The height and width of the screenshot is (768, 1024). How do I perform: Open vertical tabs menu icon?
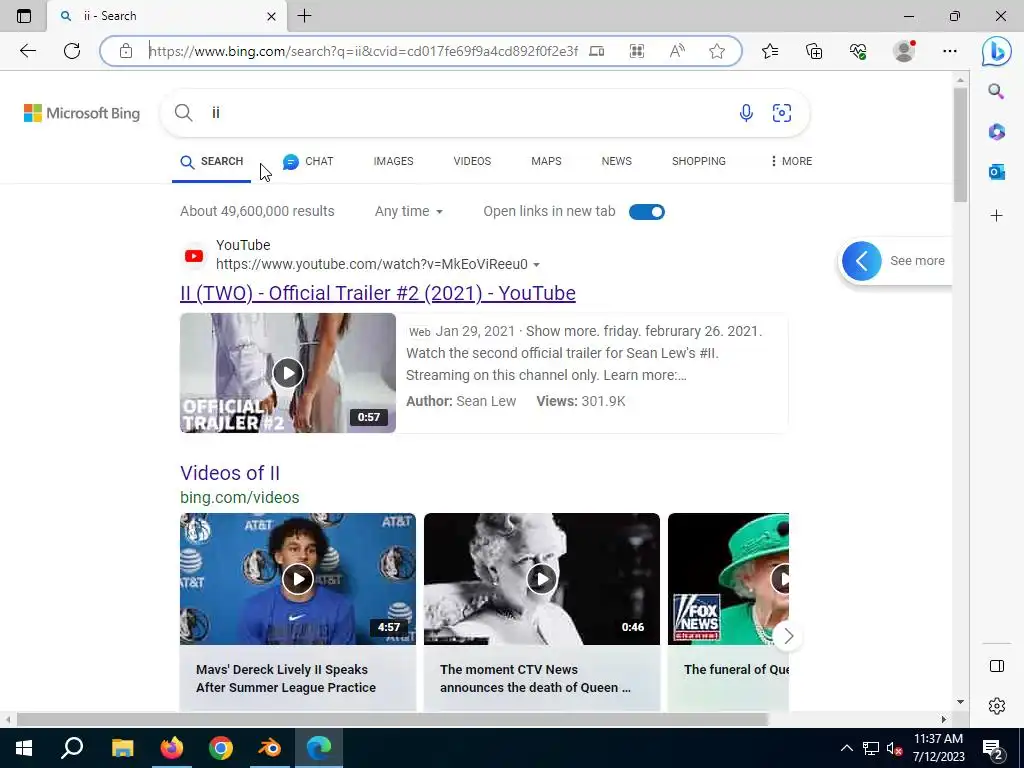tap(24, 16)
